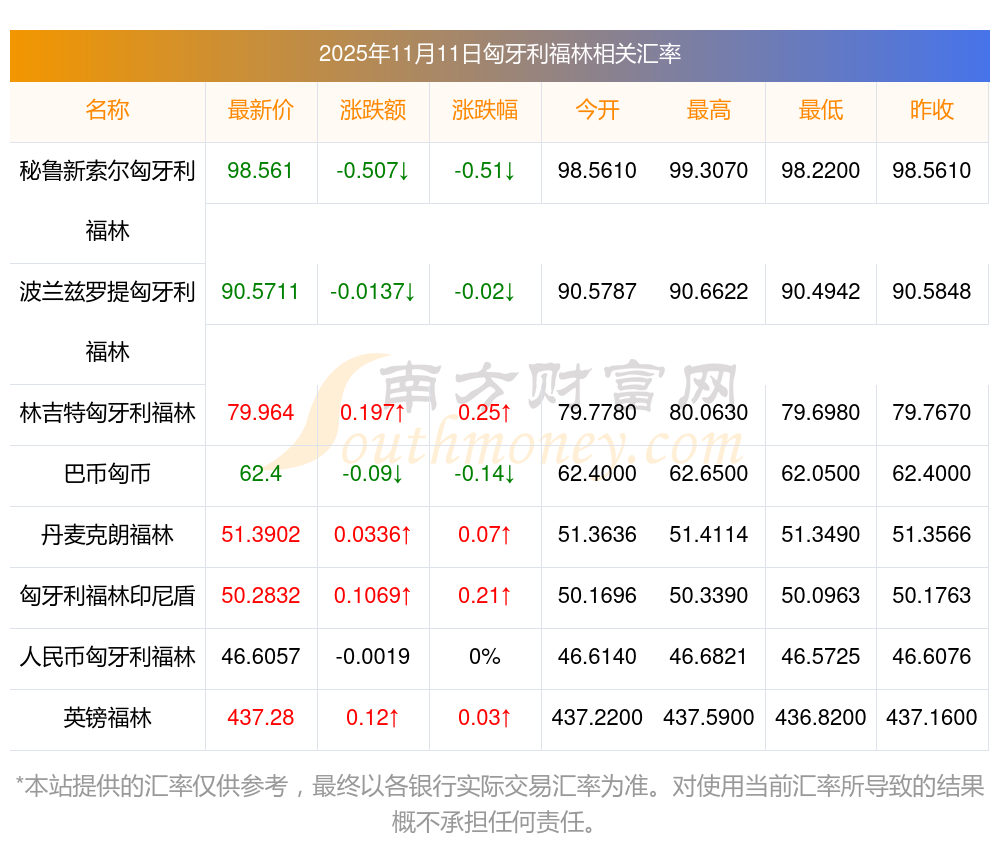1000x853 pixels.
Task: Click latest price 46.6057
Action: [260, 657]
